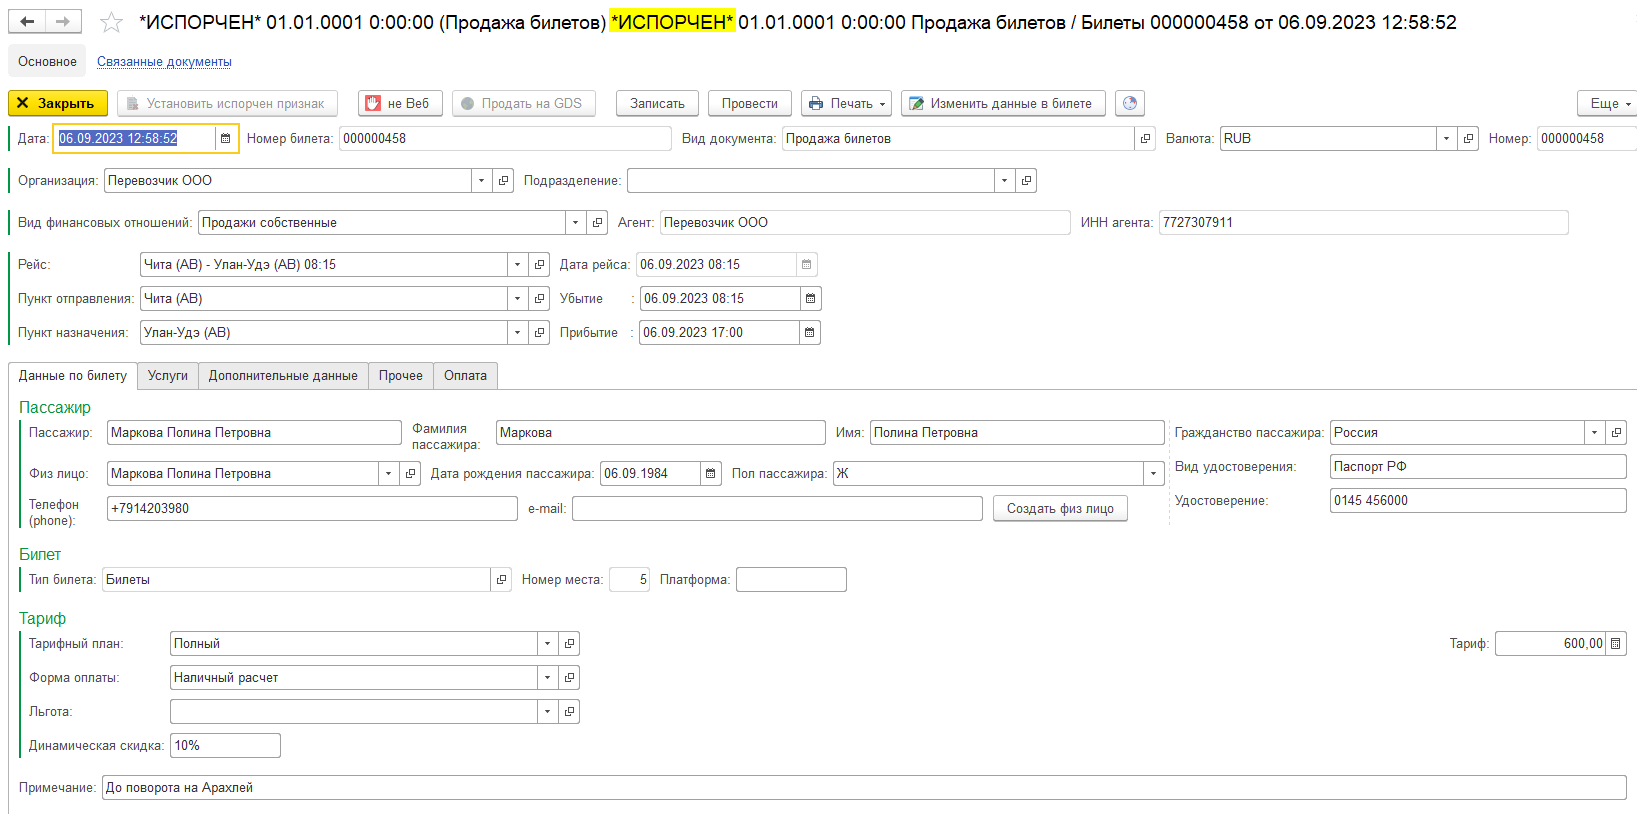This screenshot has height=814, width=1637.
Task: Open calculator icon in Тариф field
Action: point(1615,644)
